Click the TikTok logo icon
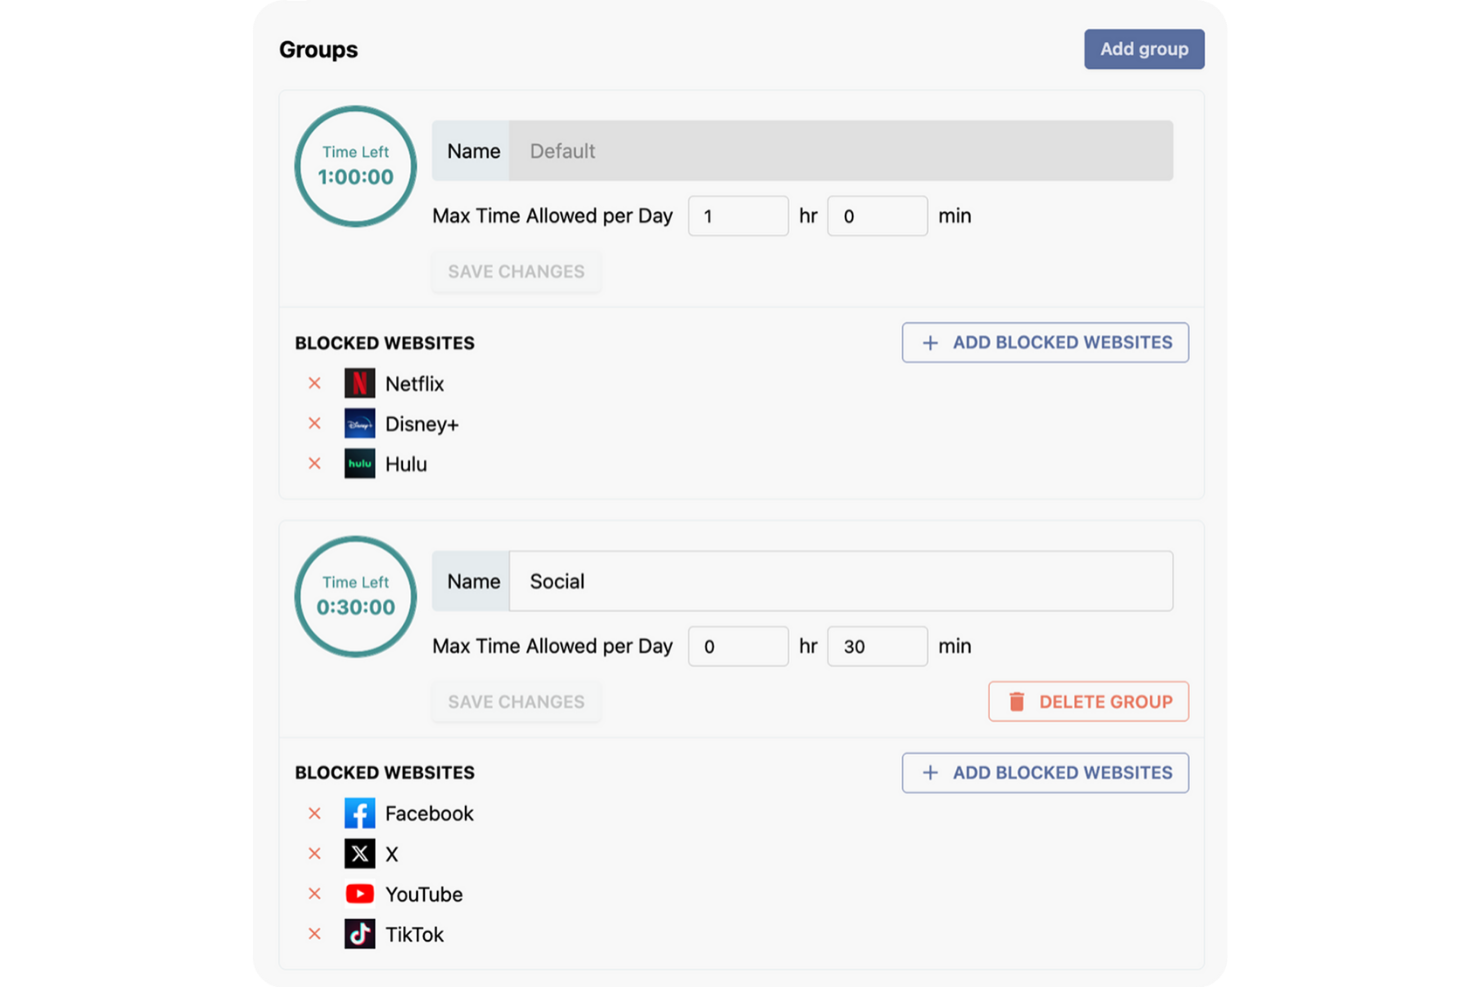 coord(360,934)
